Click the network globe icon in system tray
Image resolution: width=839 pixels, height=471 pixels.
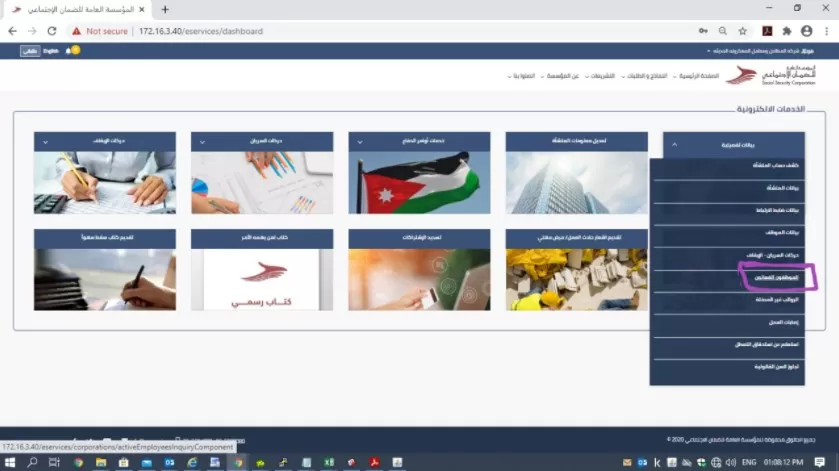click(716, 462)
